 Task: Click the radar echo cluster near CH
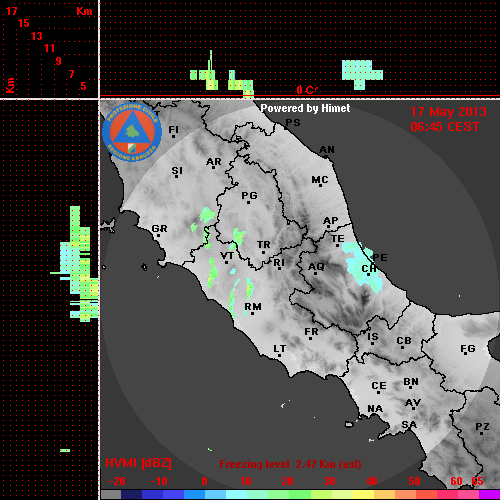tap(363, 267)
